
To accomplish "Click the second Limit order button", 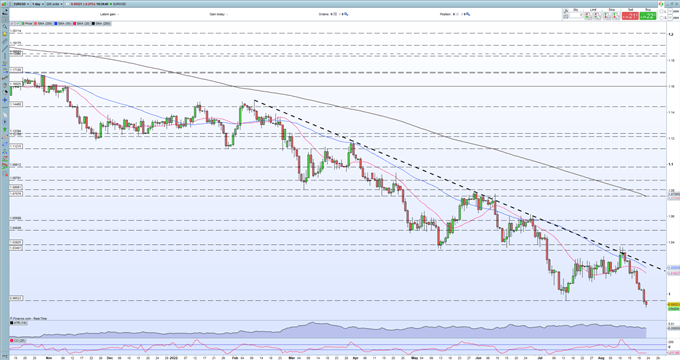I will [x=597, y=16].
